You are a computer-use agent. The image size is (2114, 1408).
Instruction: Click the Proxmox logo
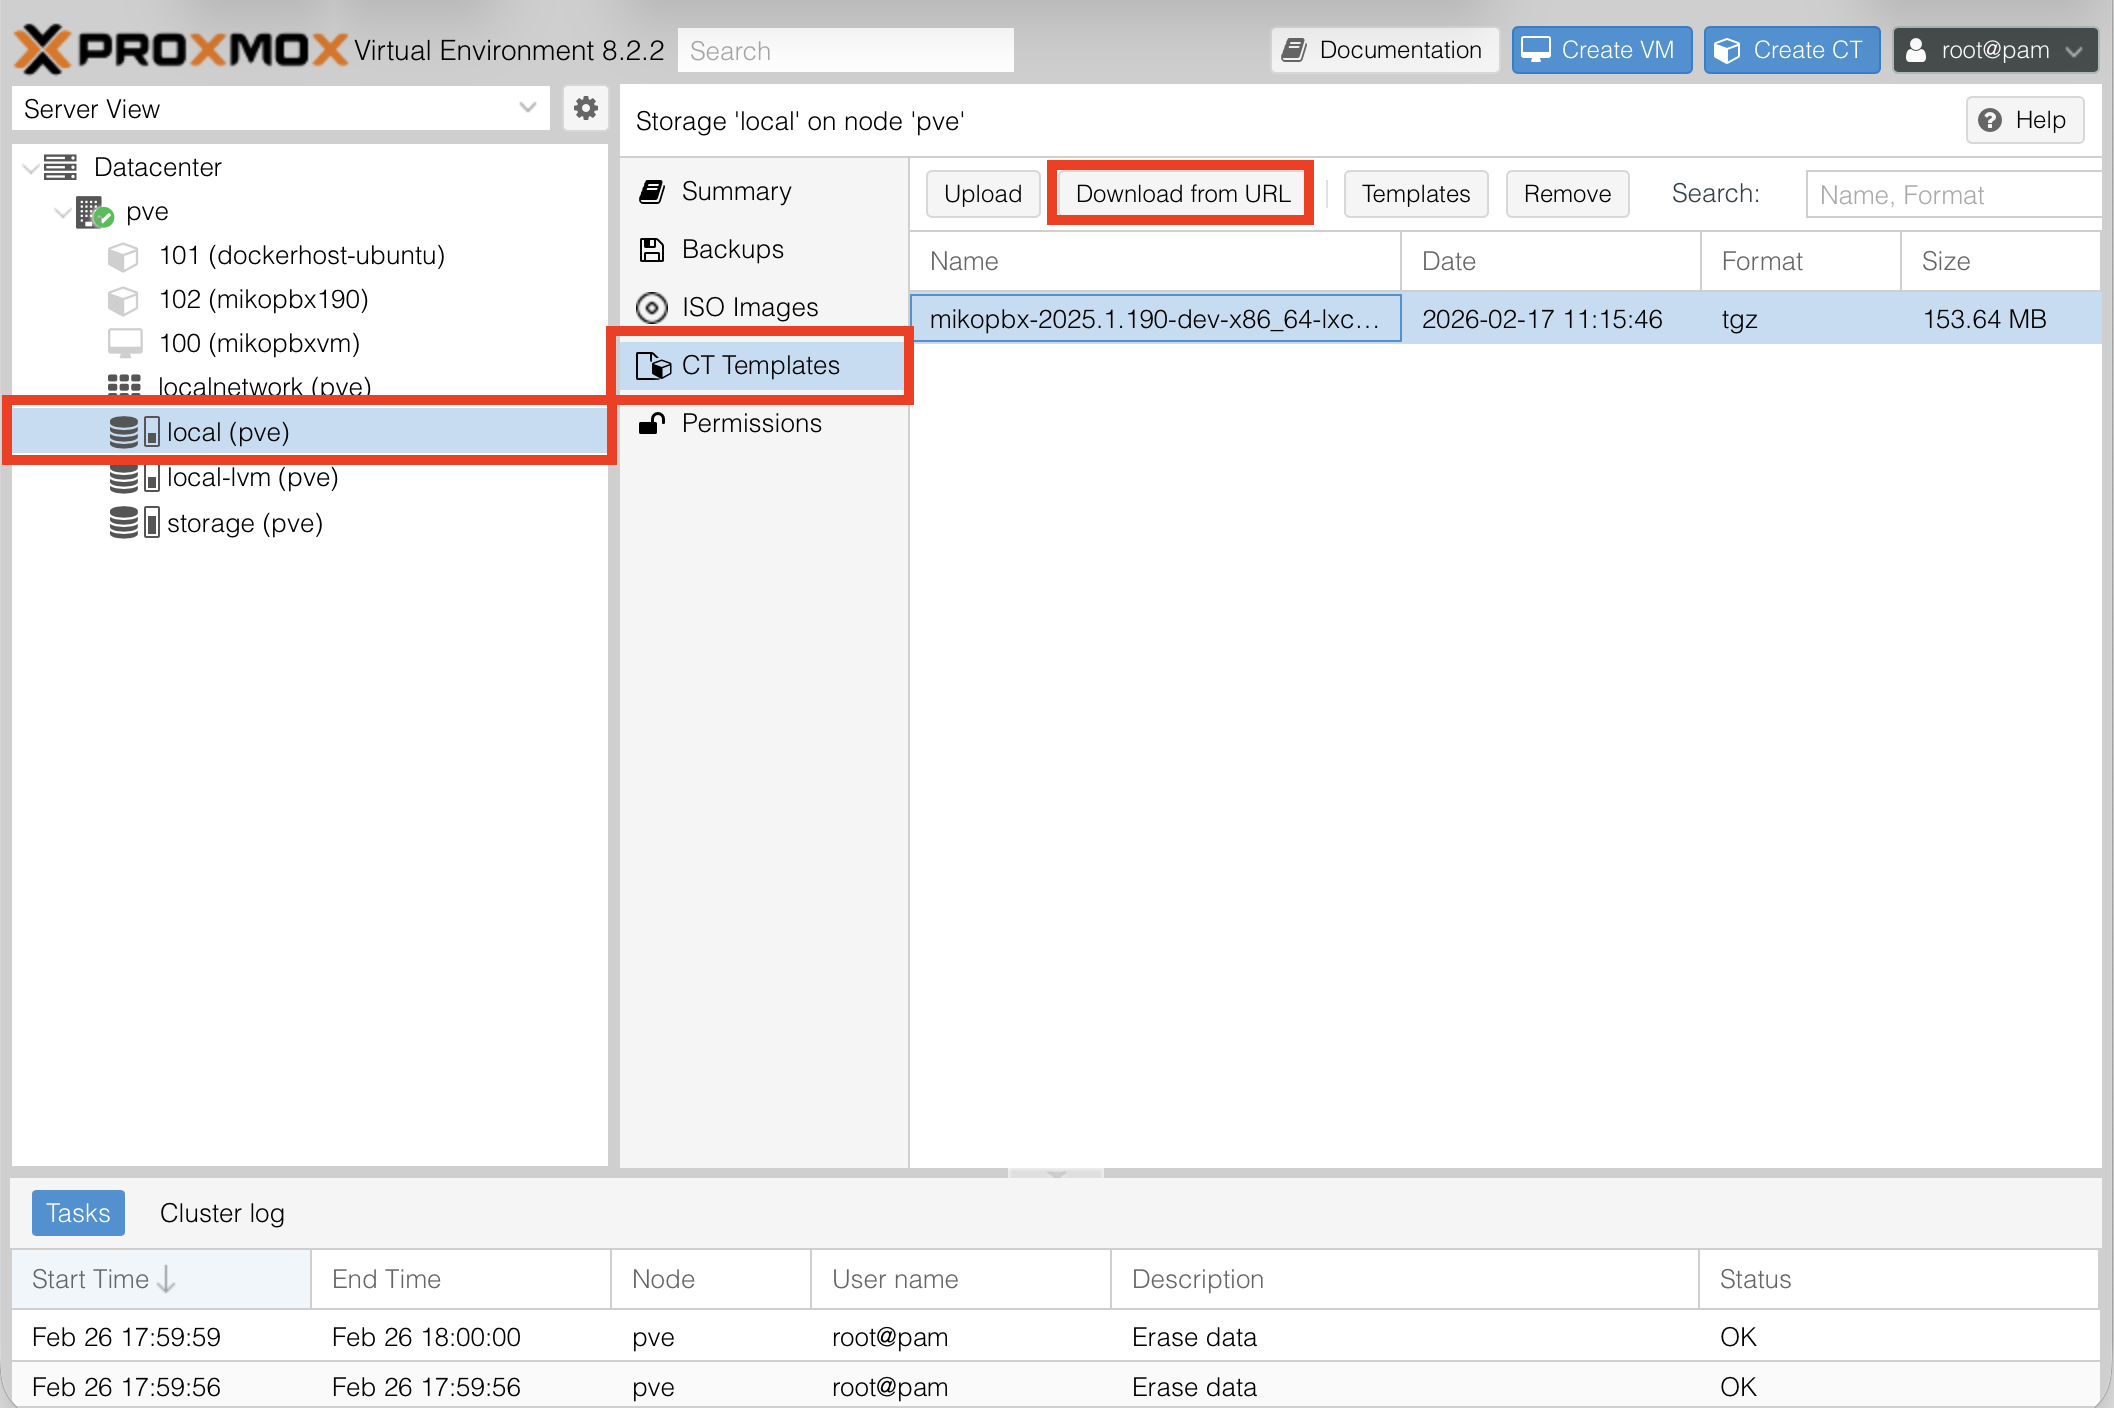click(180, 49)
